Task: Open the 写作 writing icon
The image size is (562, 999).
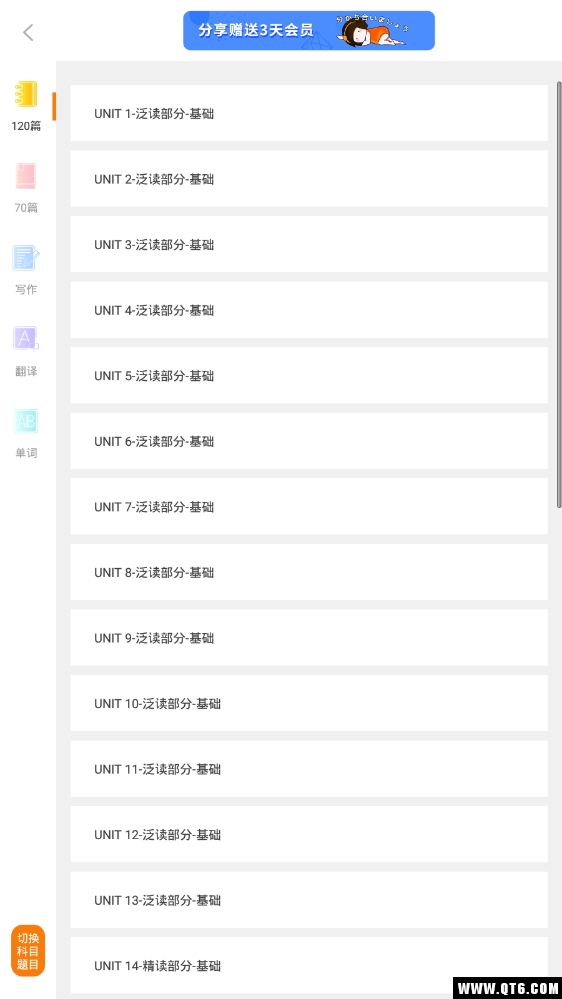Action: pos(26,258)
